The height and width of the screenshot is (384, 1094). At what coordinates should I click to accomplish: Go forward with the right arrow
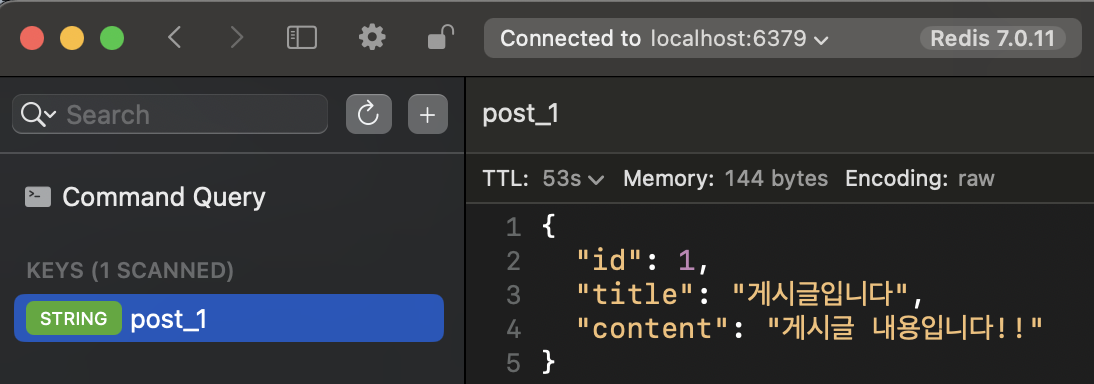click(237, 38)
